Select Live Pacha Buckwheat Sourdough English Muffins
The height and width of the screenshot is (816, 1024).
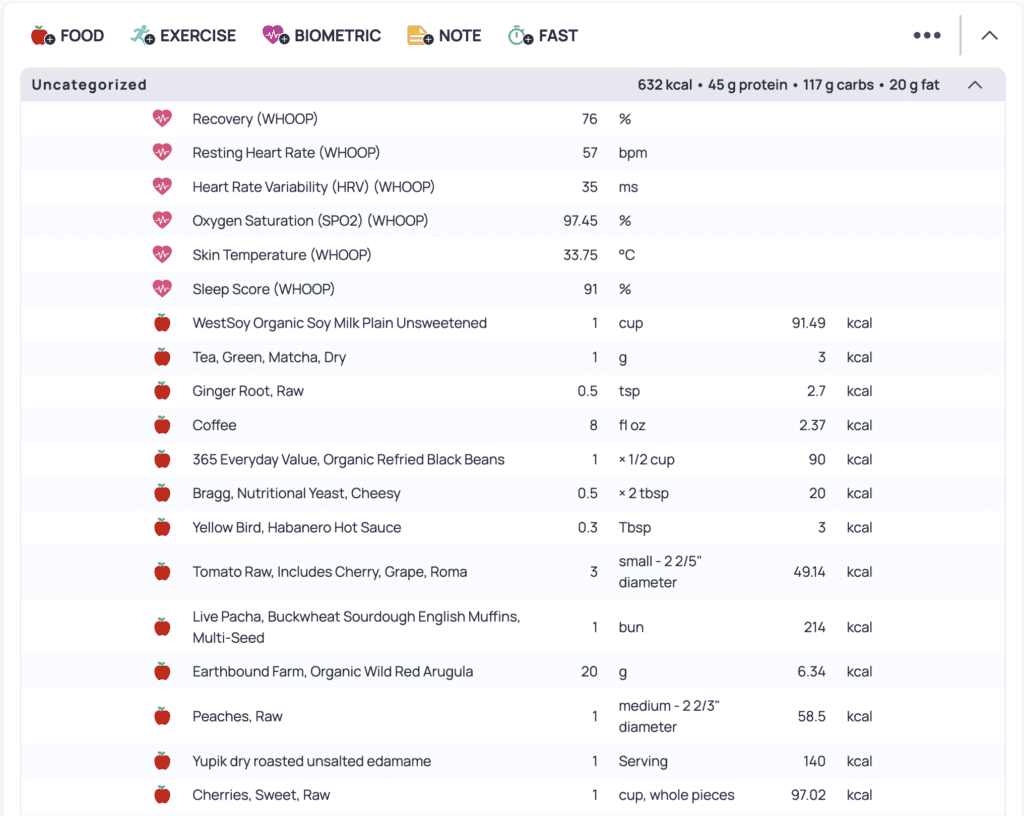click(x=356, y=627)
